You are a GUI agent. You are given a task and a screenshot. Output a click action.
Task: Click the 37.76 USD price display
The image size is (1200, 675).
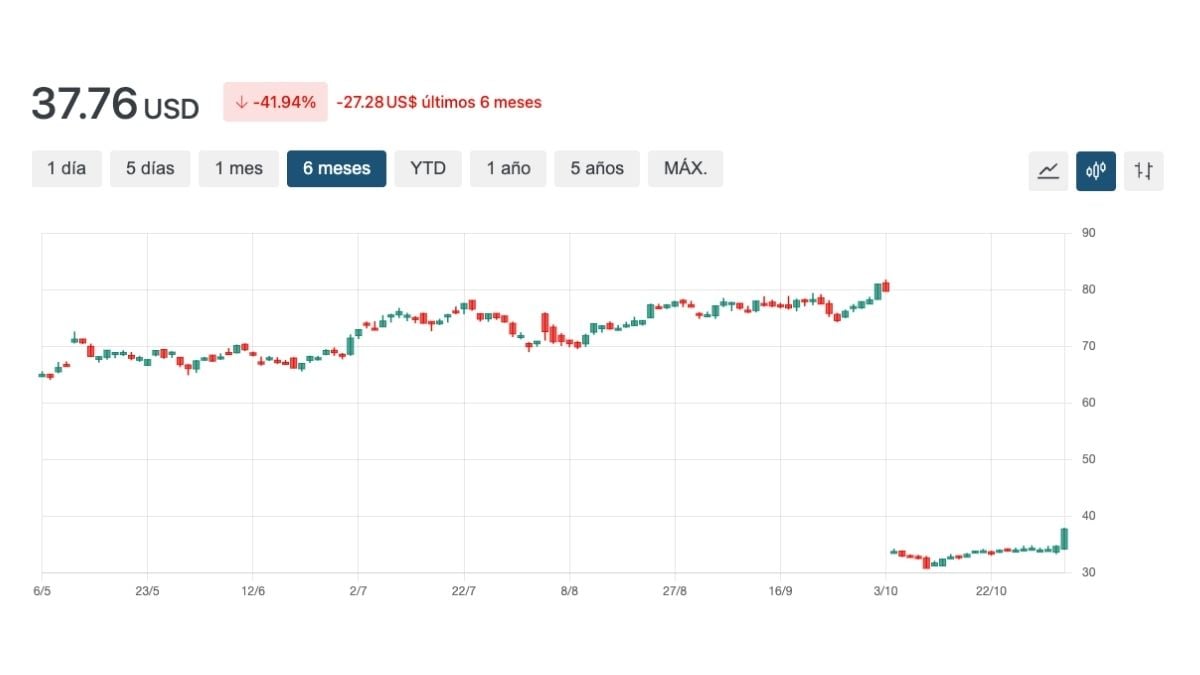coord(114,103)
